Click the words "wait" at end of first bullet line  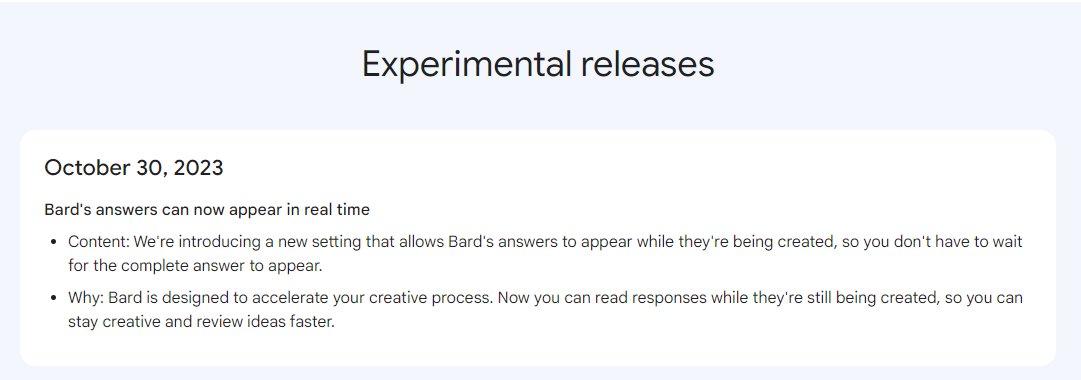(x=1007, y=242)
